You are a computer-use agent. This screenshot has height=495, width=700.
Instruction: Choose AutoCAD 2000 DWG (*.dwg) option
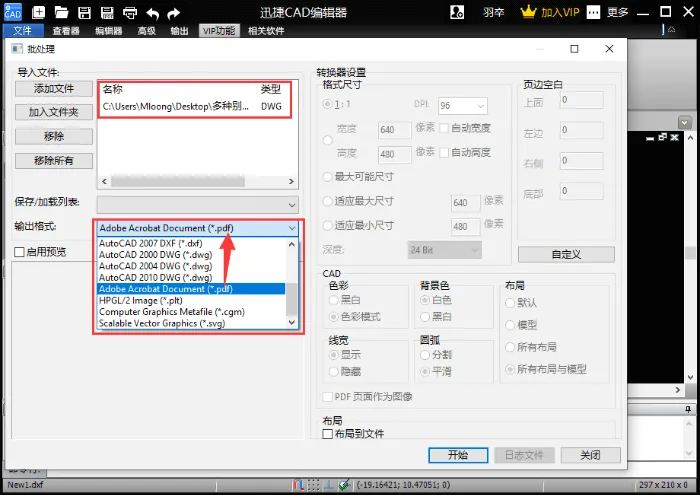coord(191,255)
